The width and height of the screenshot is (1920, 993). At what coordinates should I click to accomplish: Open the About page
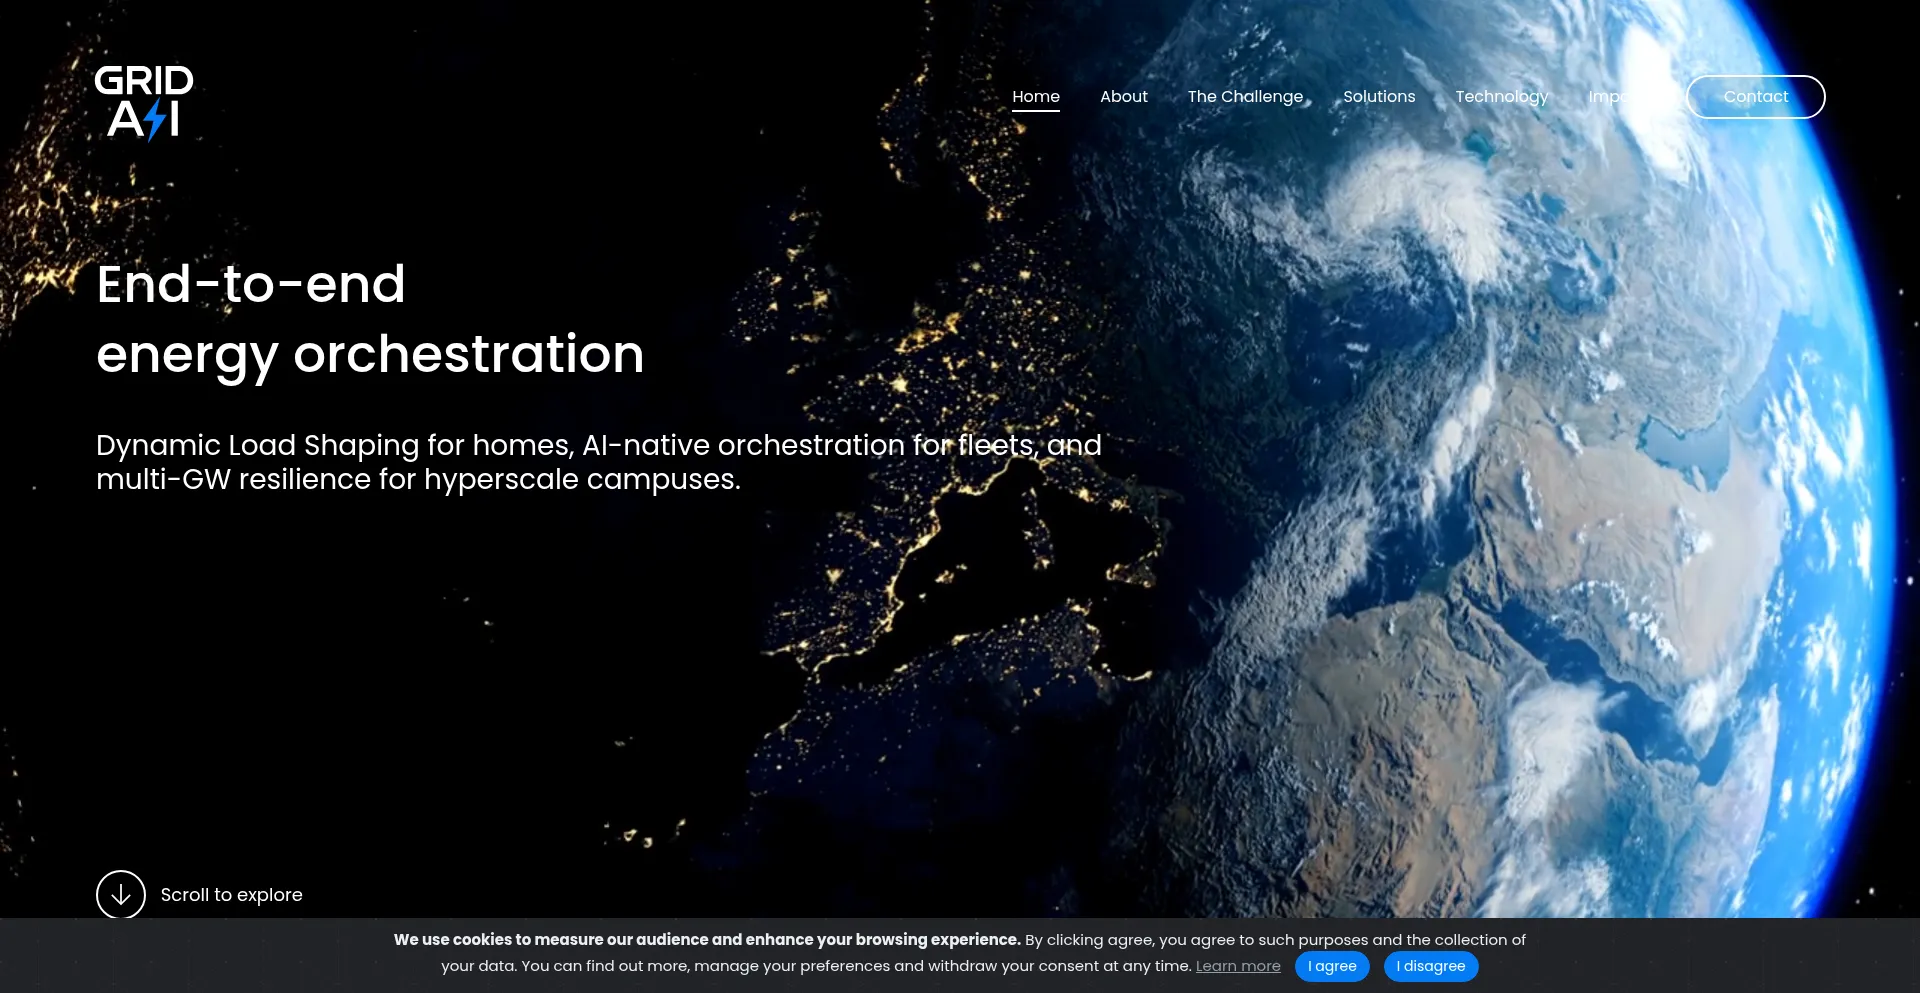pos(1123,97)
